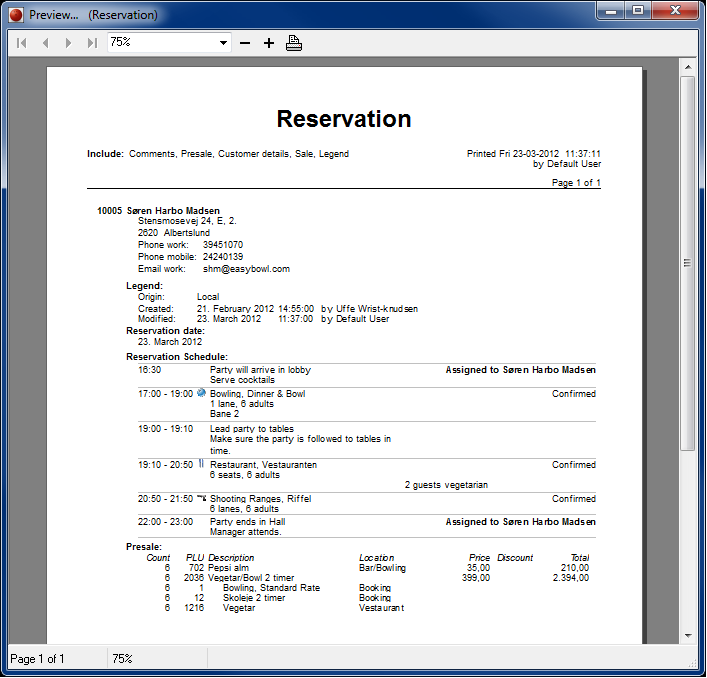Open the zoom percentage dropdown
707x678 pixels.
pos(224,43)
